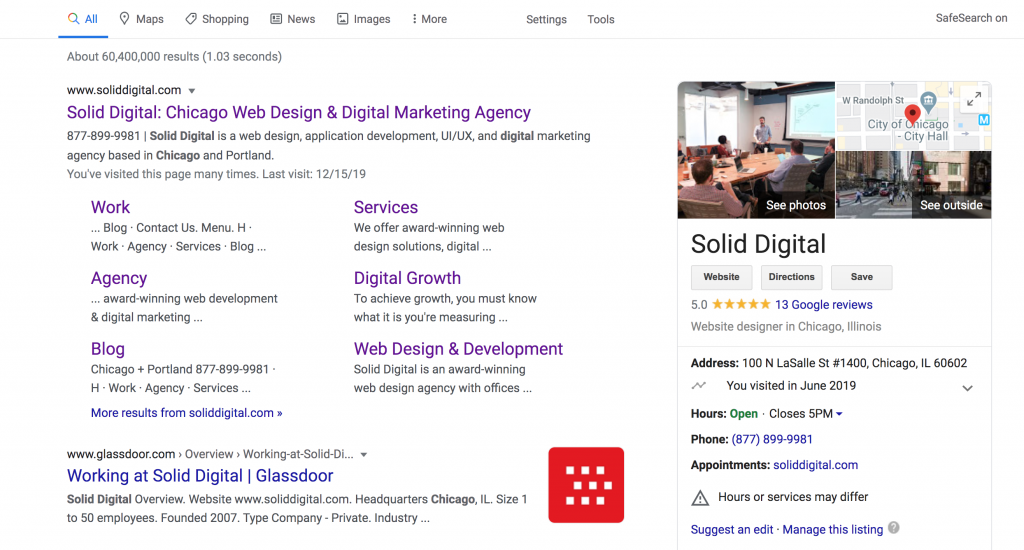
Task: Open search Settings
Action: point(546,20)
